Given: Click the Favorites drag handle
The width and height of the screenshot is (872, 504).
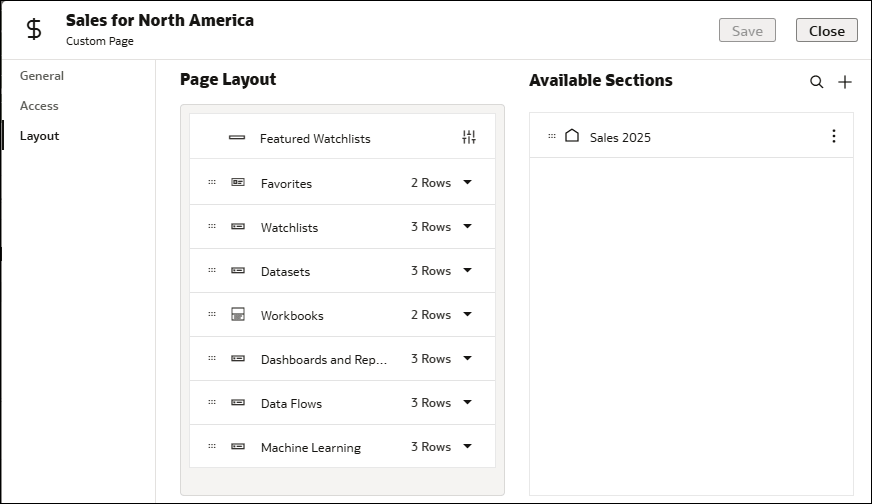Looking at the screenshot, I should coord(212,182).
